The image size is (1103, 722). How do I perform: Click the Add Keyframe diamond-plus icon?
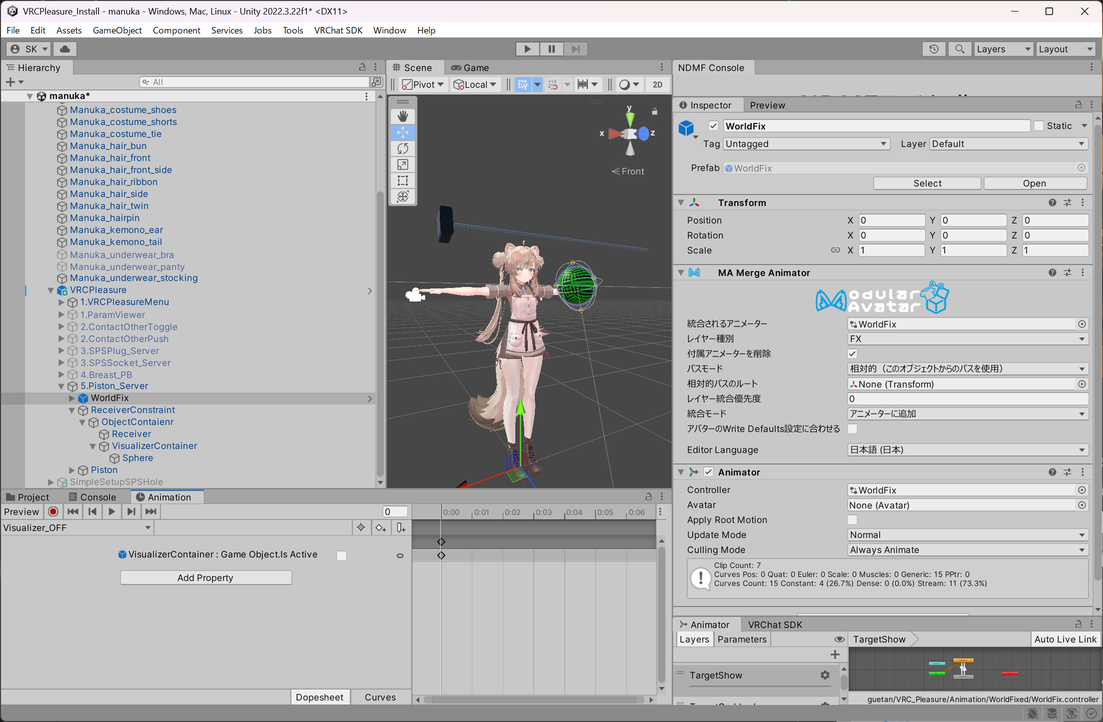tap(381, 527)
